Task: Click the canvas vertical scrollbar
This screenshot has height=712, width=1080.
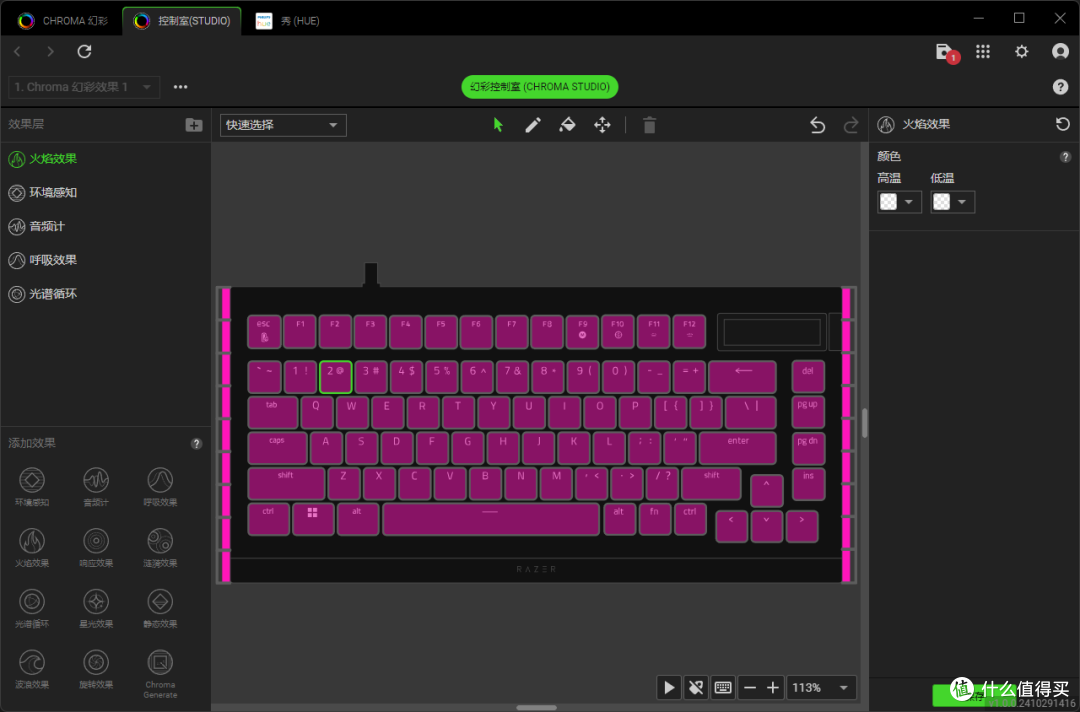Action: tap(864, 423)
